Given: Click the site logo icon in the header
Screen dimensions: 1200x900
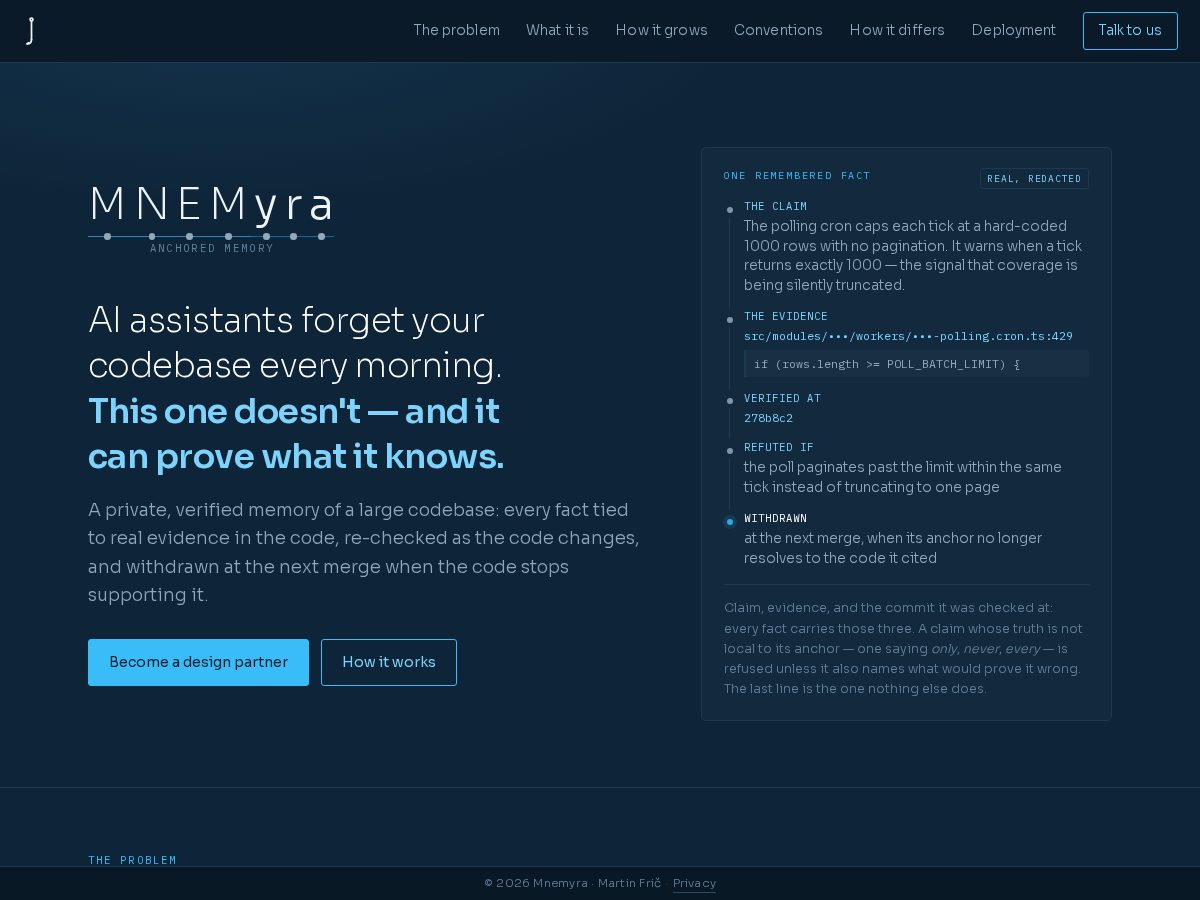Looking at the screenshot, I should (31, 31).
